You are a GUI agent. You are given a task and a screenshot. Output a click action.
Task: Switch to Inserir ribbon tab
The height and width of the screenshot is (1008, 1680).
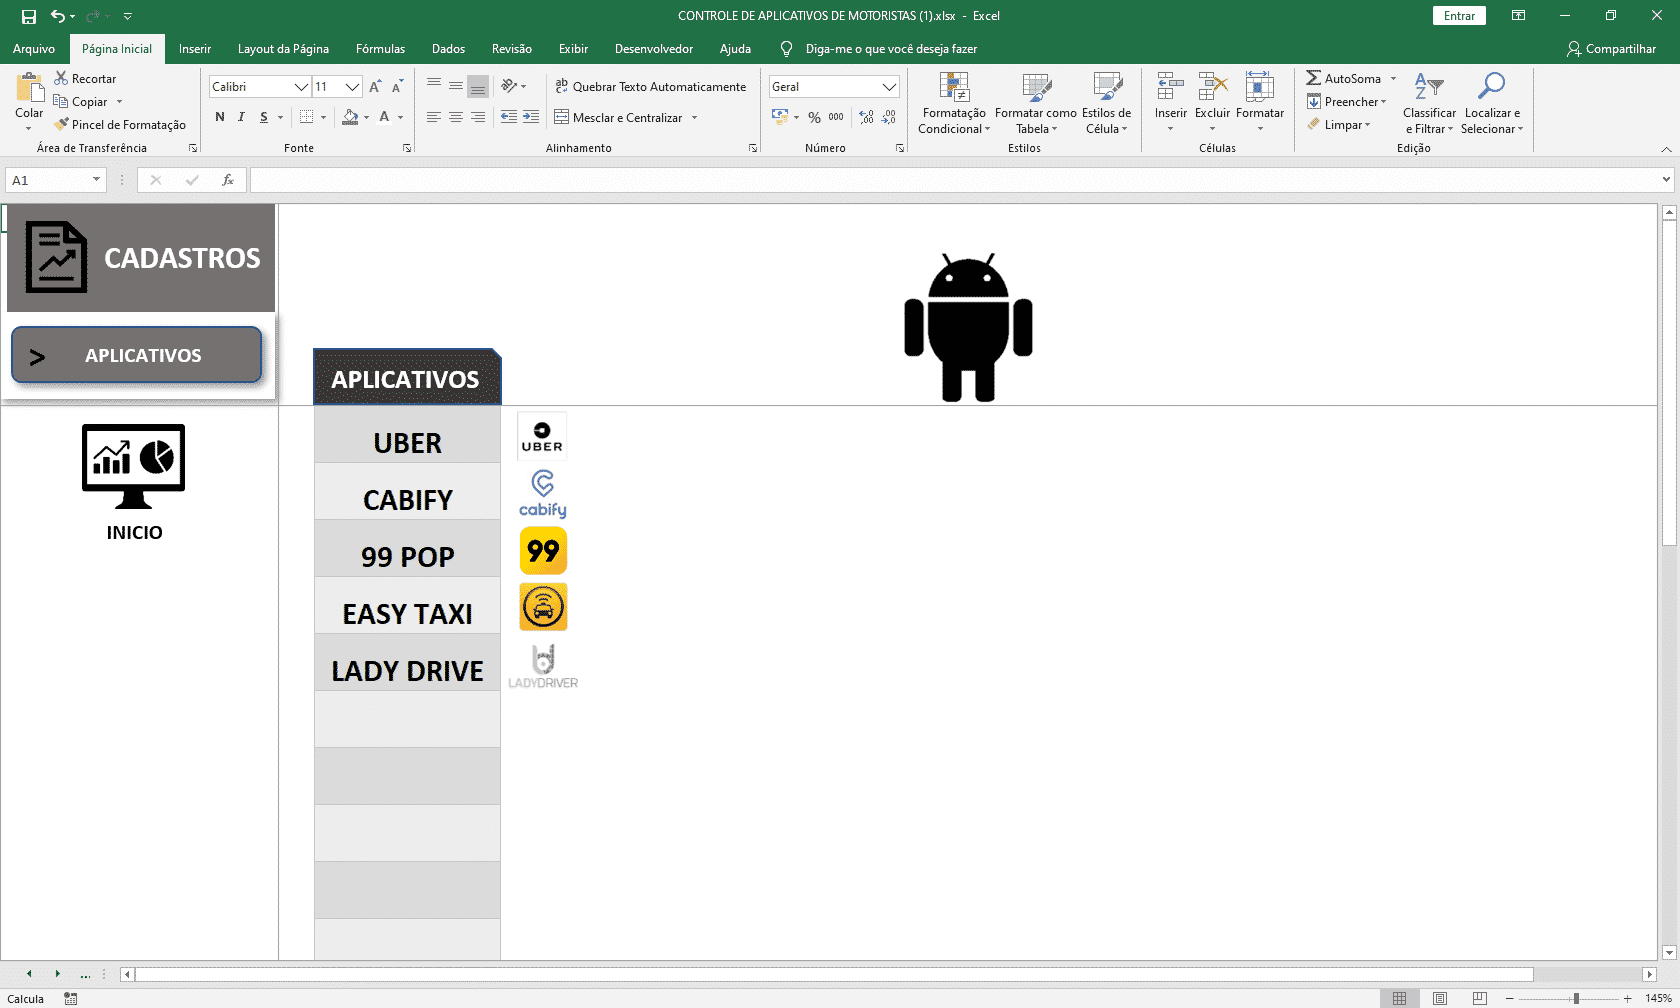tap(195, 49)
